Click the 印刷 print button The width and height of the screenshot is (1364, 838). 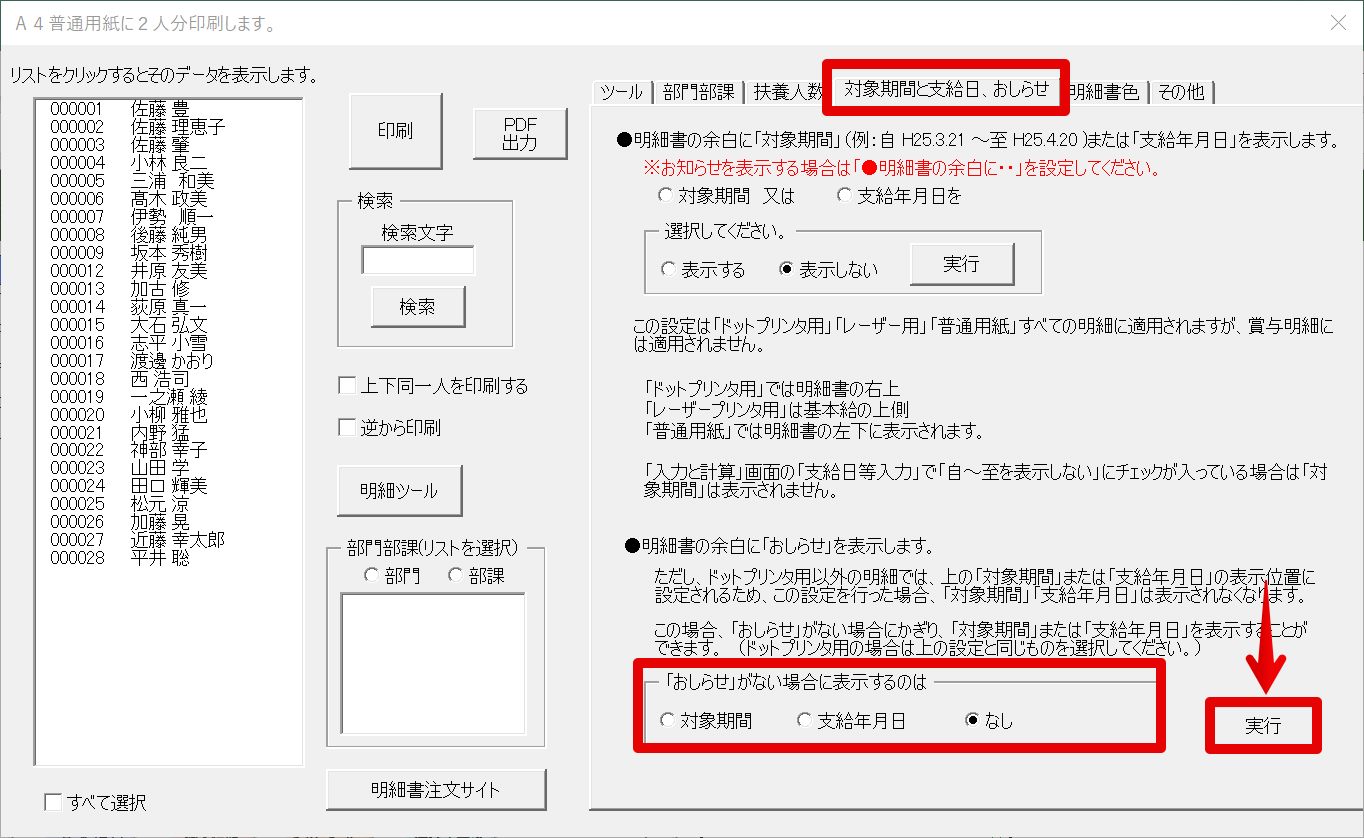click(394, 131)
